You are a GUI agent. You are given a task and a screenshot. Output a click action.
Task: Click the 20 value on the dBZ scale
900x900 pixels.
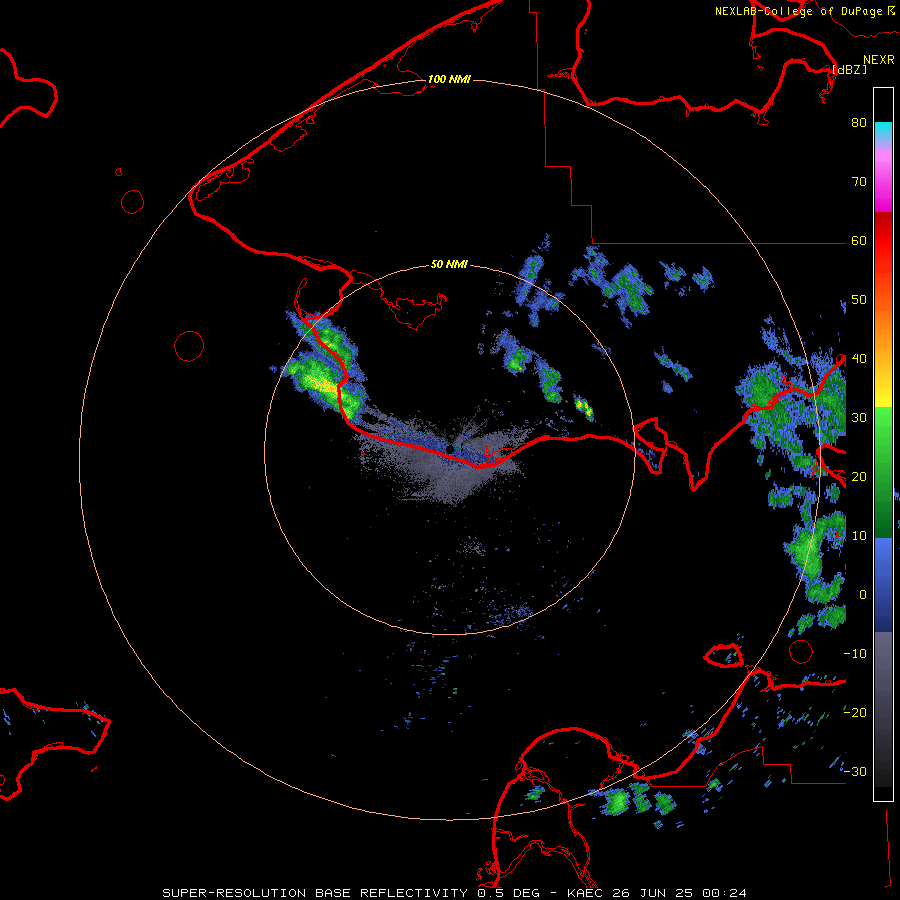859,476
